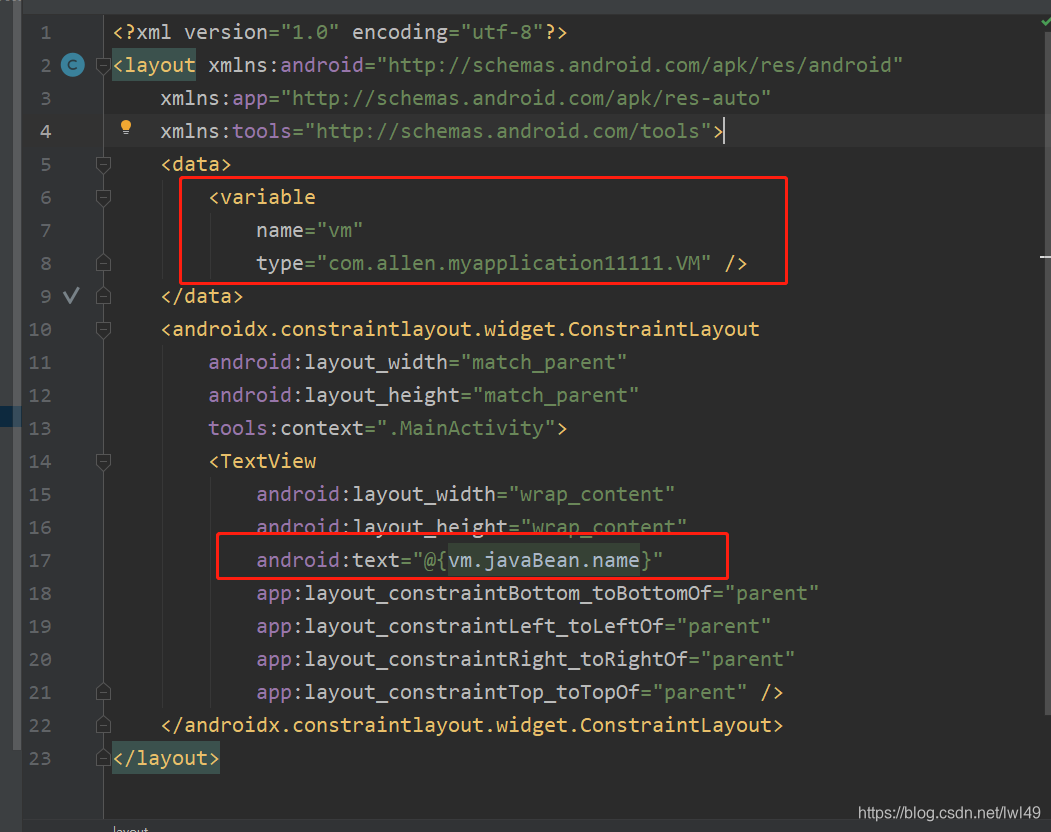
Task: Click layout_constraintTop_toTopOf attribute
Action: tap(501, 692)
